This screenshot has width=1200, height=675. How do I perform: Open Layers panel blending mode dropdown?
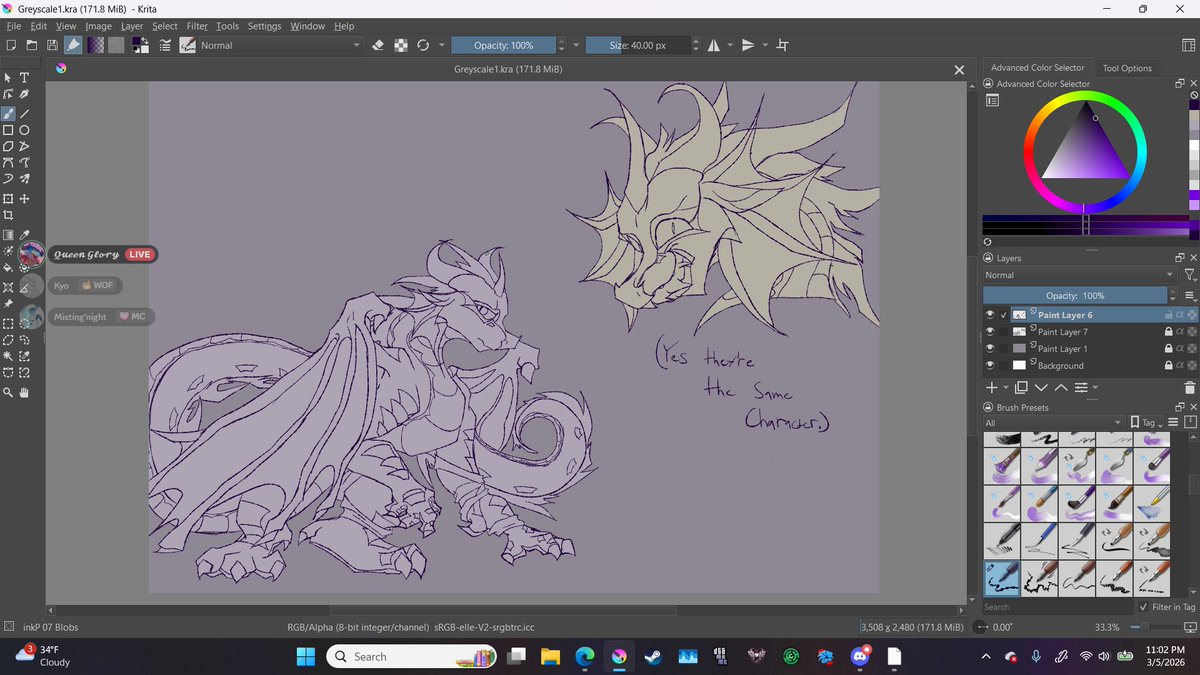point(1080,275)
